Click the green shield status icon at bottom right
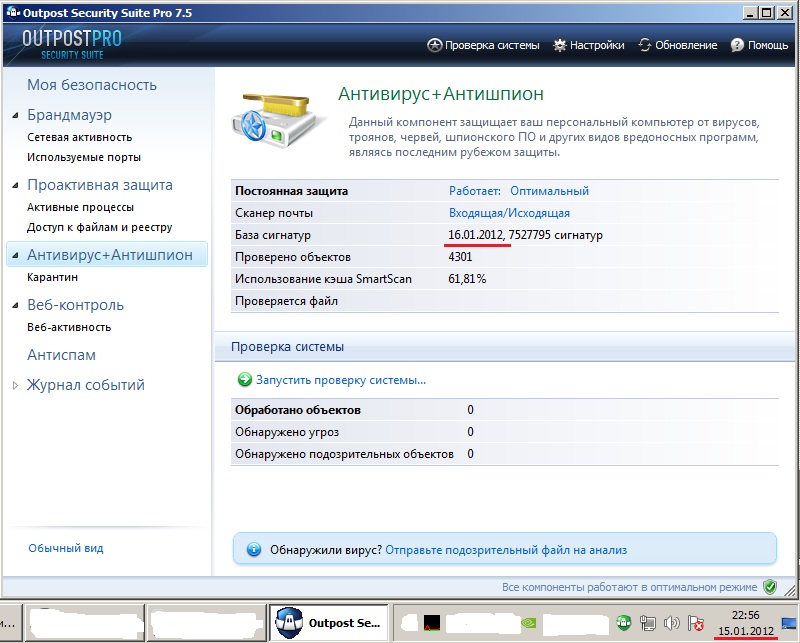 [770, 587]
